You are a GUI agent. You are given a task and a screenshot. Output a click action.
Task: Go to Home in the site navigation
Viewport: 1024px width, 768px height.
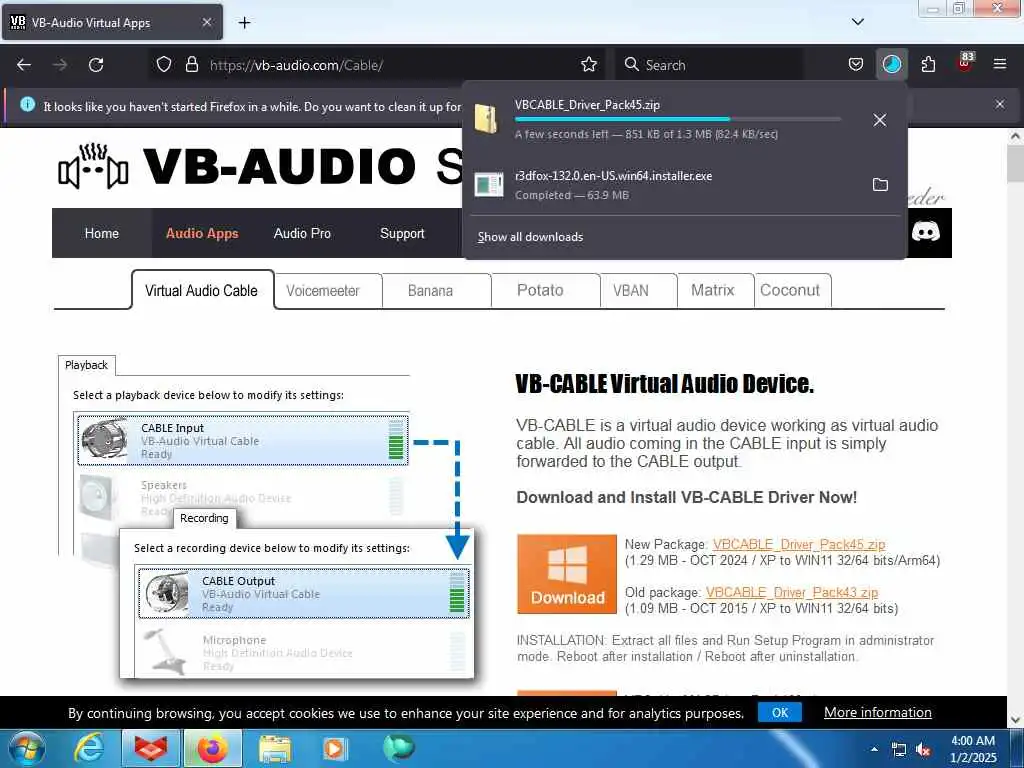coord(102,233)
